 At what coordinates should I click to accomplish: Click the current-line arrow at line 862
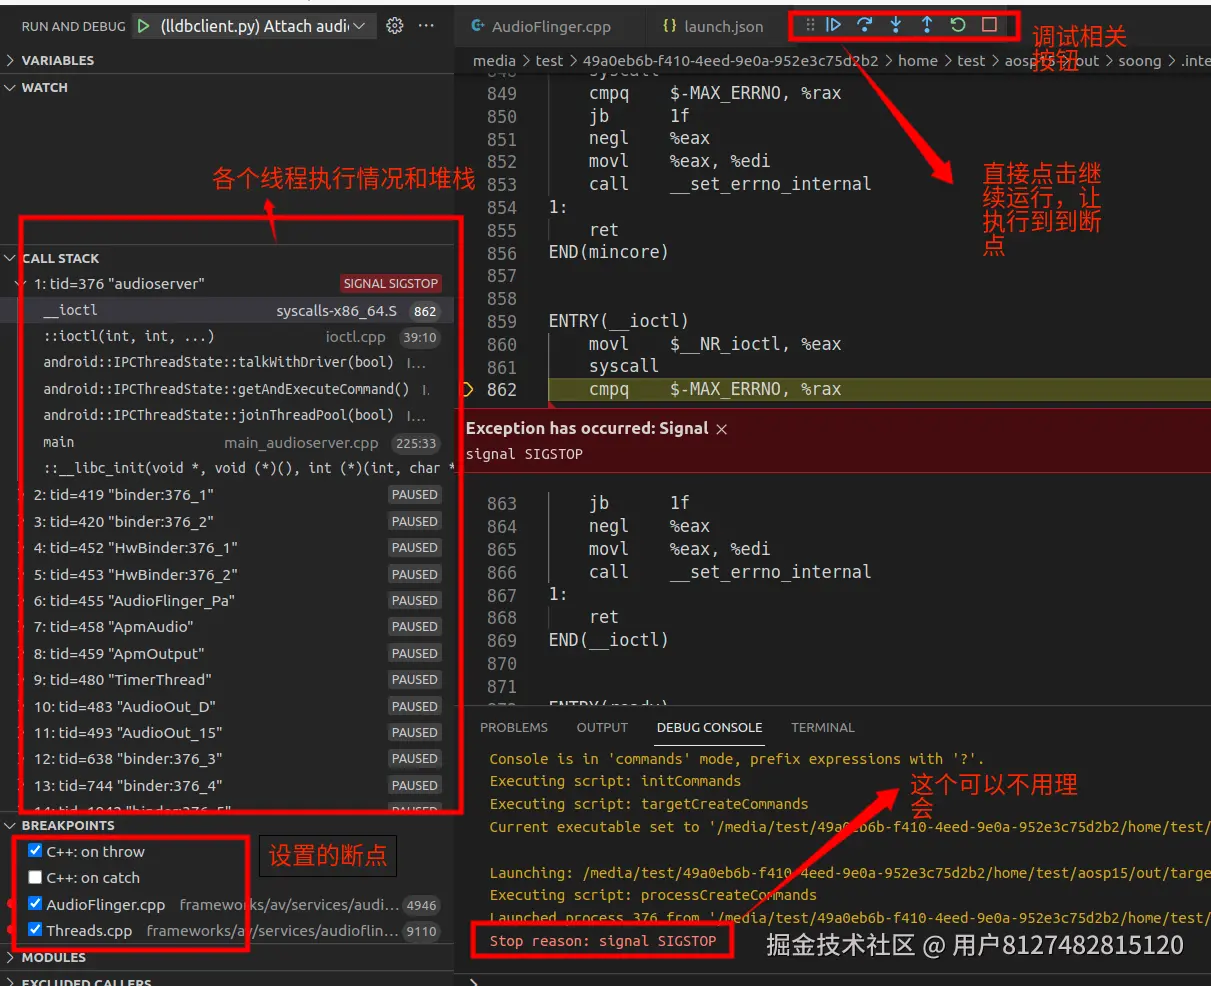[x=468, y=389]
